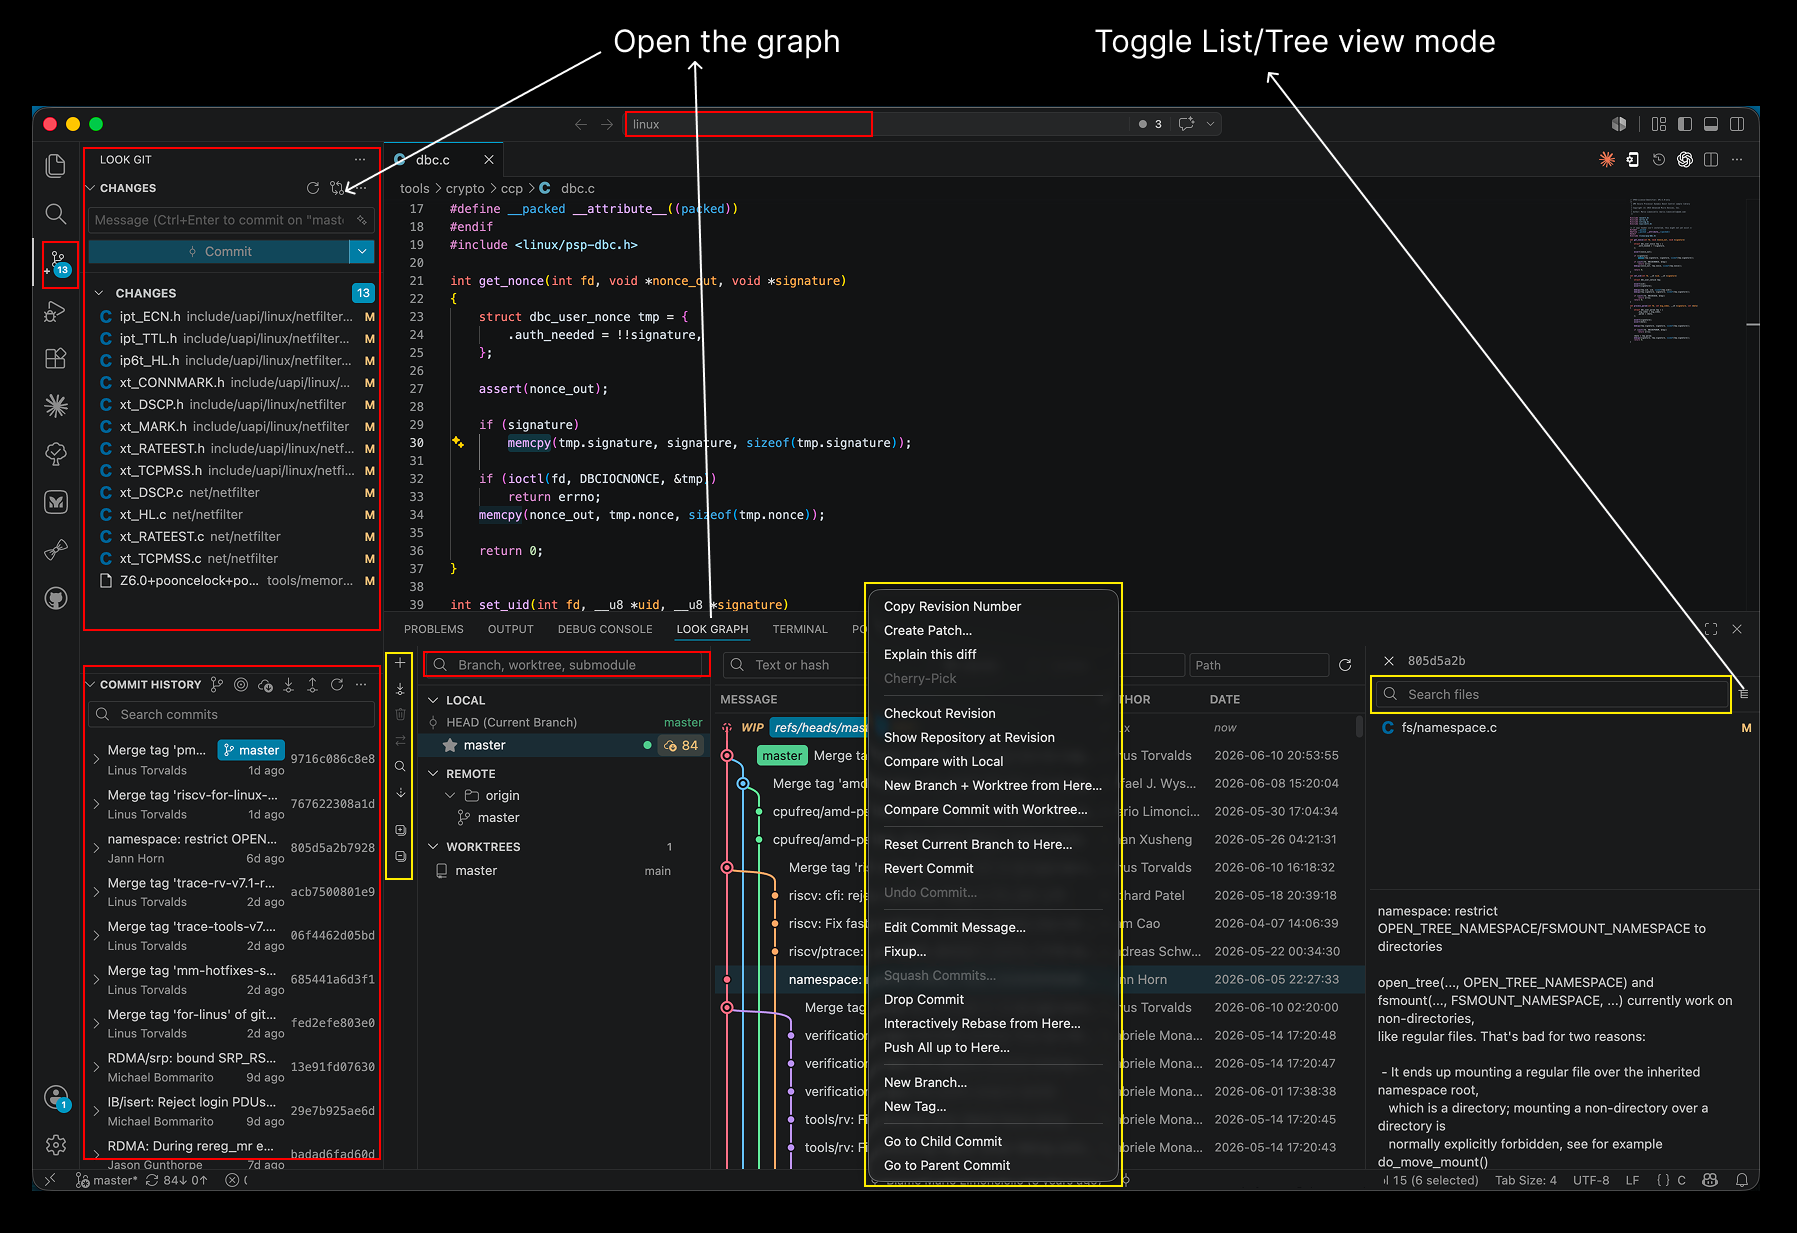Click the orange Claude icon in editor toolbar
The image size is (1797, 1233).
click(x=1607, y=159)
